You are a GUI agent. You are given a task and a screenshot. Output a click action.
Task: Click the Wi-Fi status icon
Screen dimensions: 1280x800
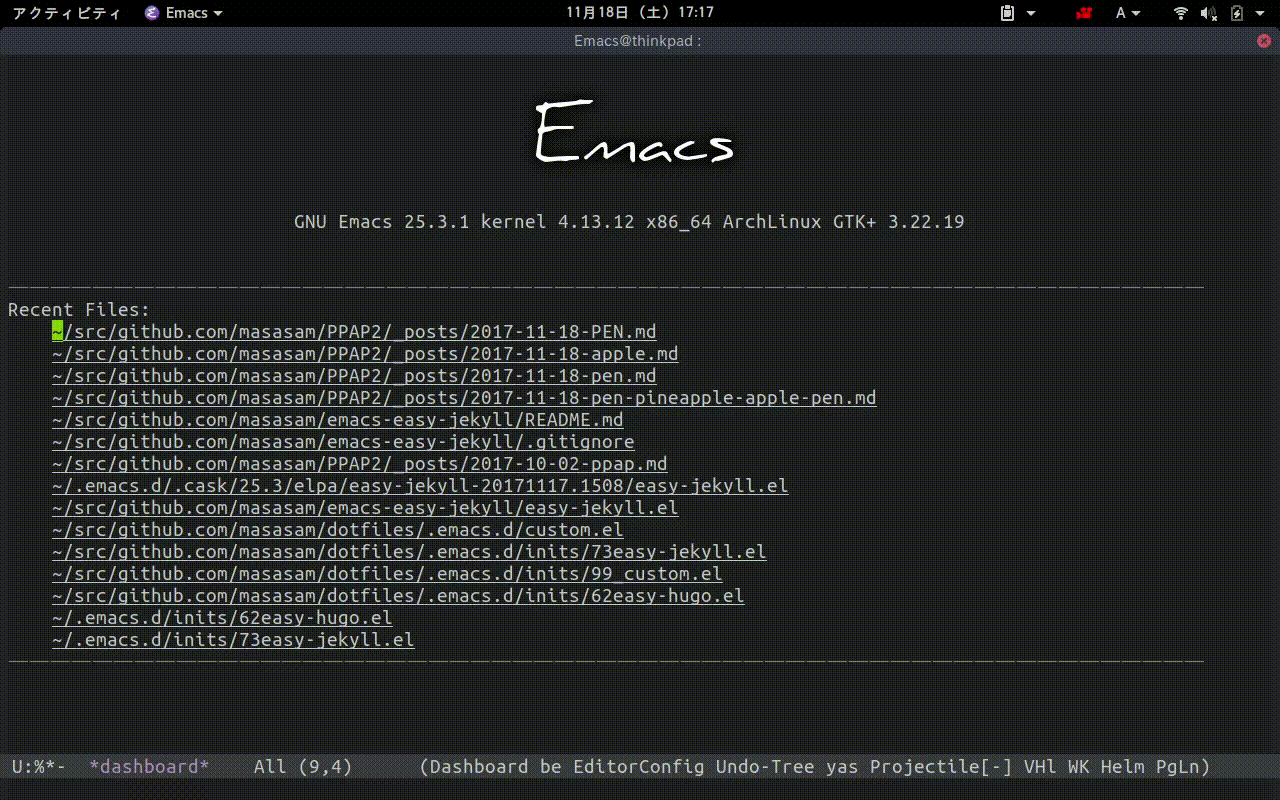pyautogui.click(x=1181, y=13)
